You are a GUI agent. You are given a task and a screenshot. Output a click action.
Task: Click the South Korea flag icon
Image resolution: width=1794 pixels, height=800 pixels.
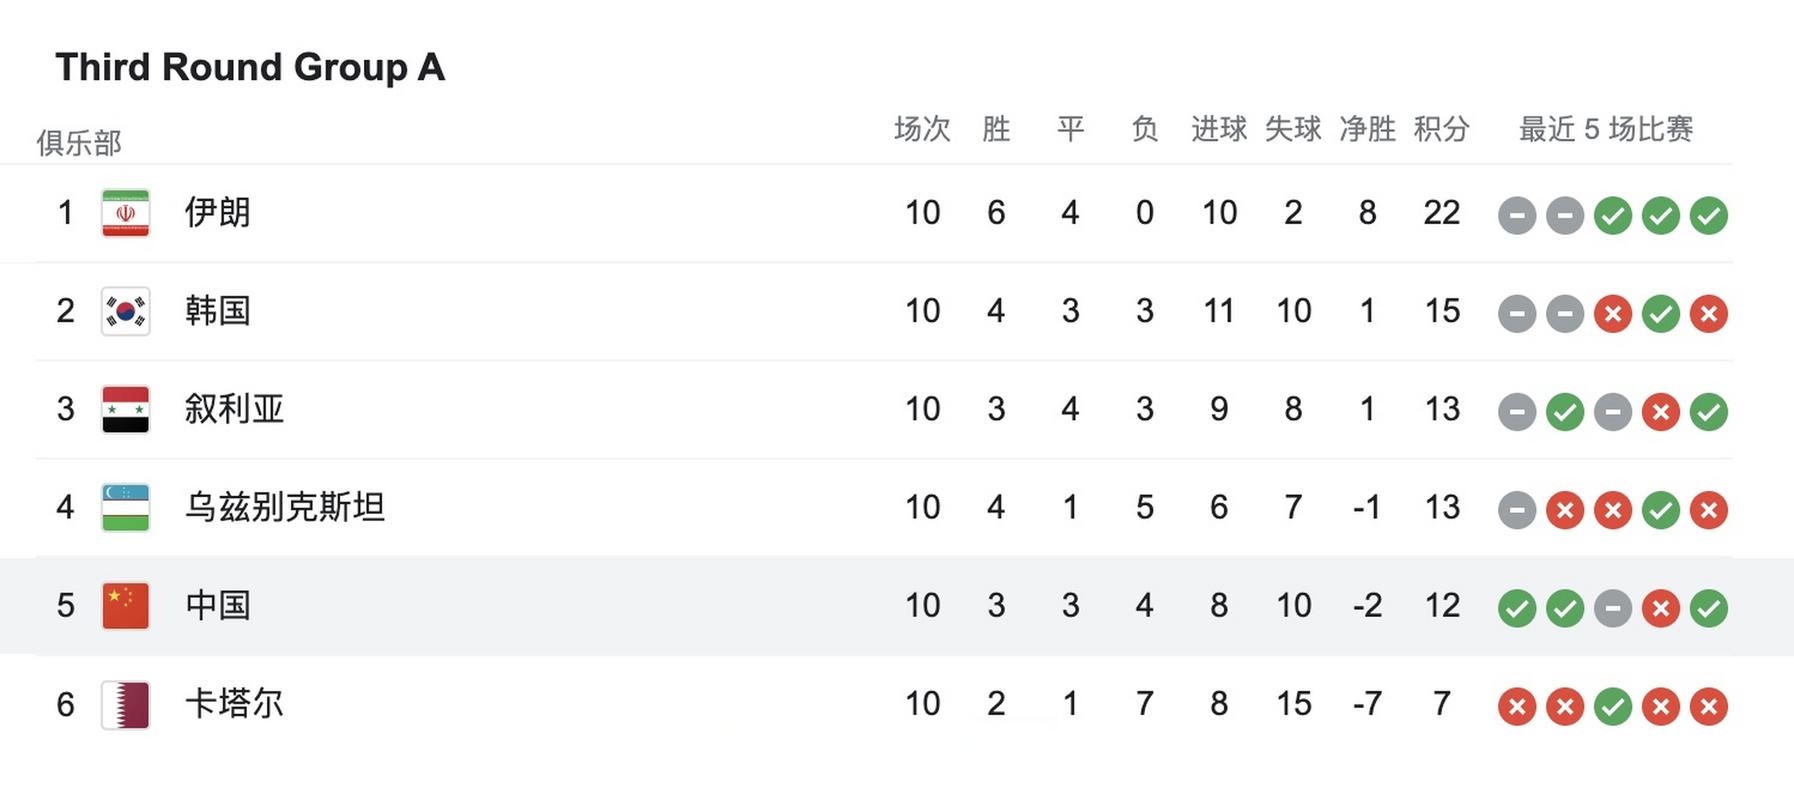pos(126,311)
